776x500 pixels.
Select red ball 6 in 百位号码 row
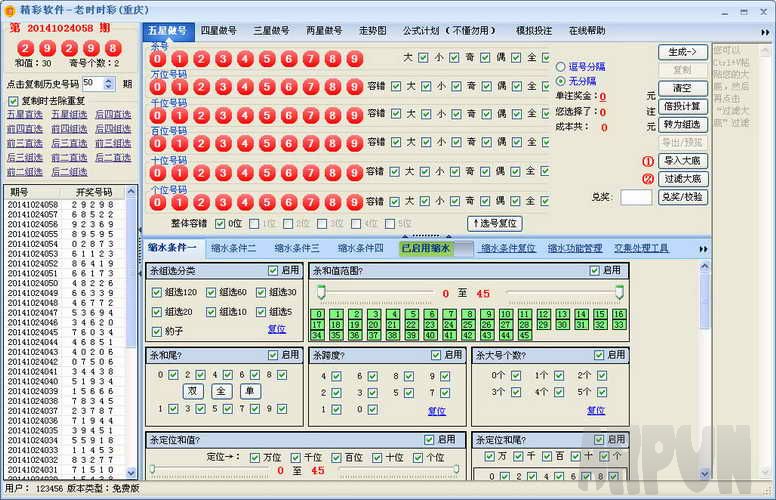pos(289,144)
